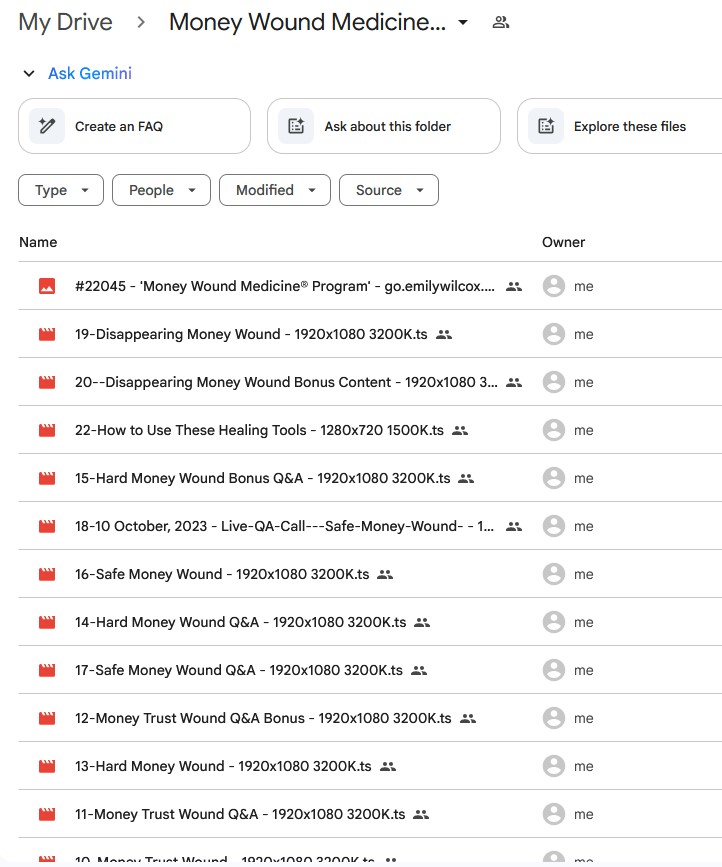Go to My Drive in breadcrumb

coord(66,23)
